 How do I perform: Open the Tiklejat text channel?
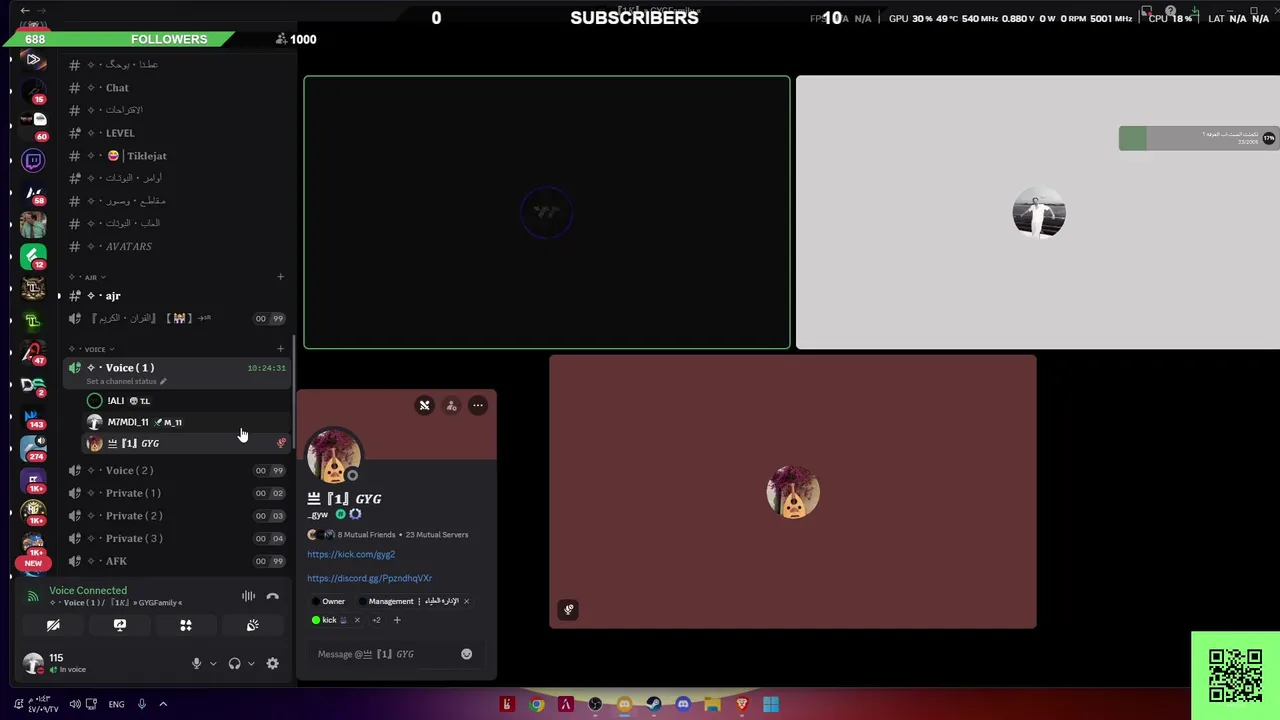[176, 155]
